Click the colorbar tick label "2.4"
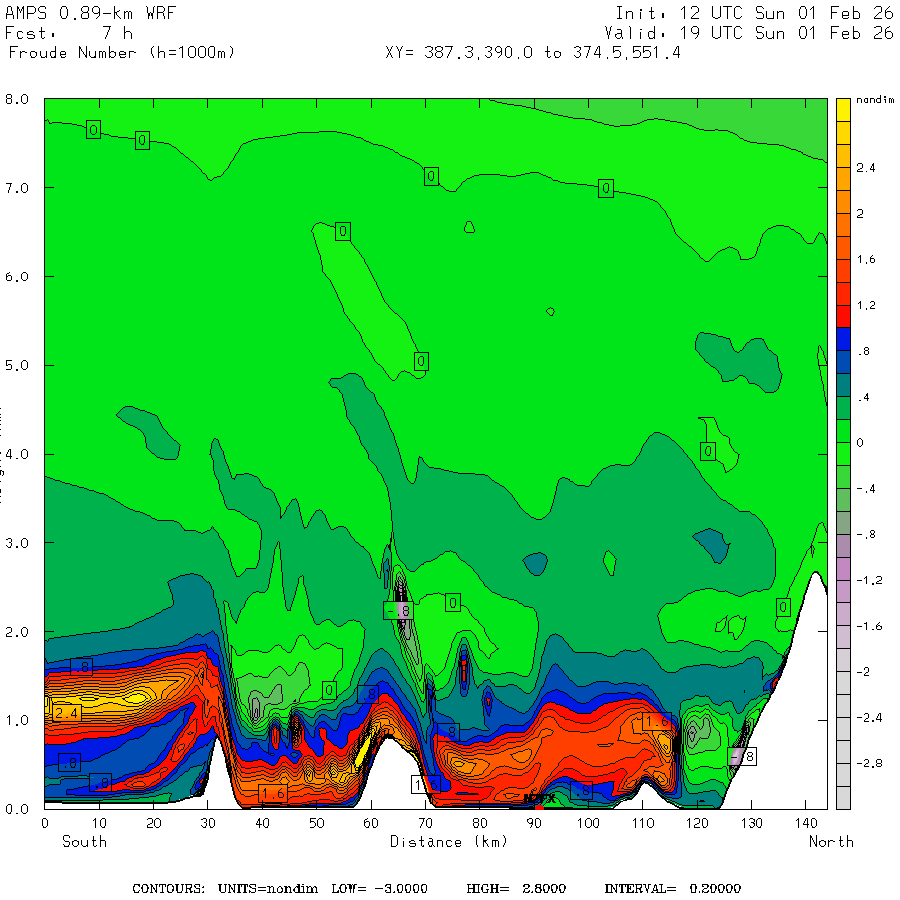 tap(866, 168)
